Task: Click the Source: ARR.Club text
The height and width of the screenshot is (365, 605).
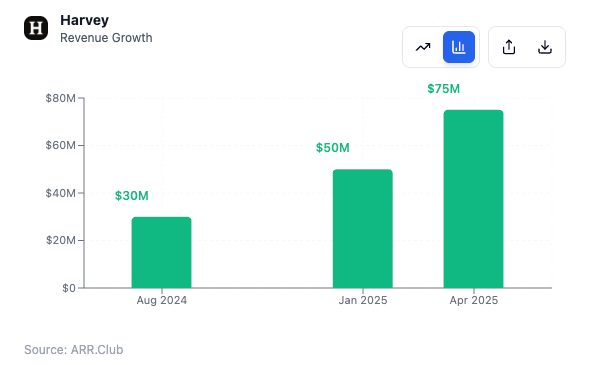Action: [x=74, y=350]
